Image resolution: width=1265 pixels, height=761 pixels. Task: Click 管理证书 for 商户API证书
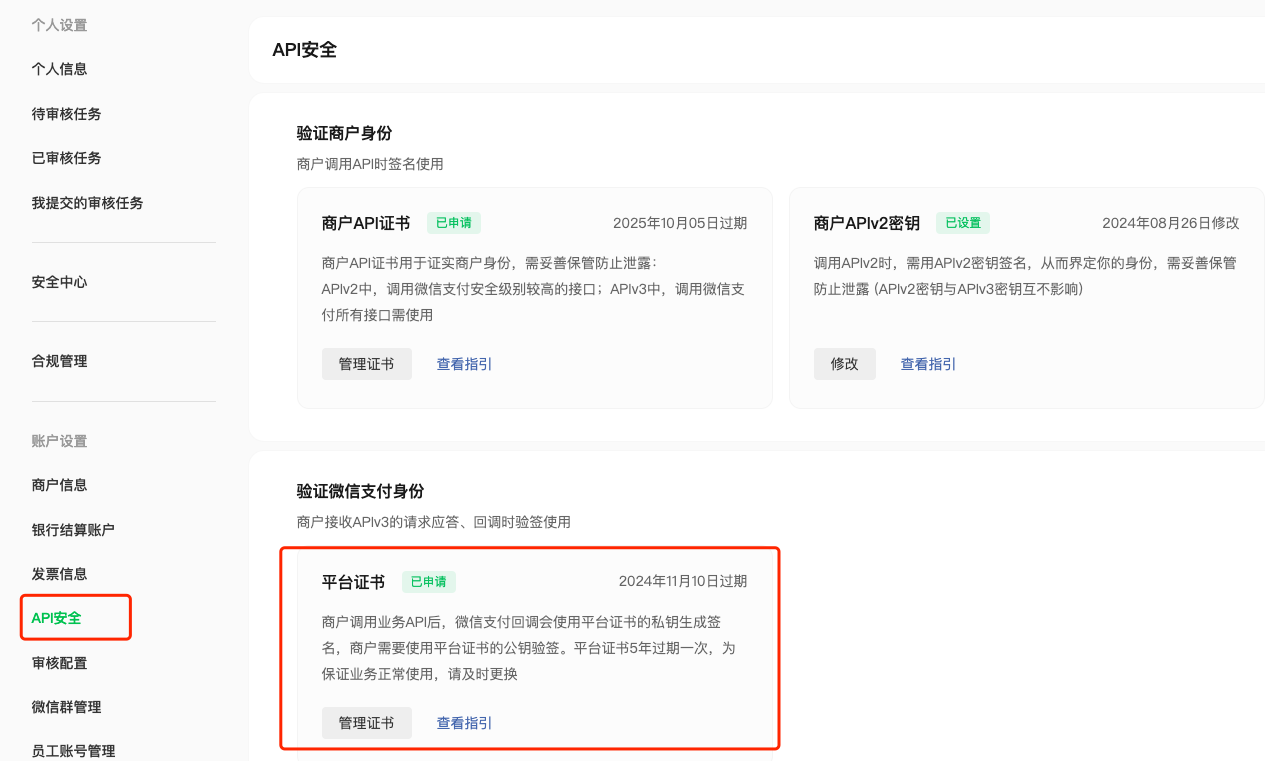click(x=366, y=364)
